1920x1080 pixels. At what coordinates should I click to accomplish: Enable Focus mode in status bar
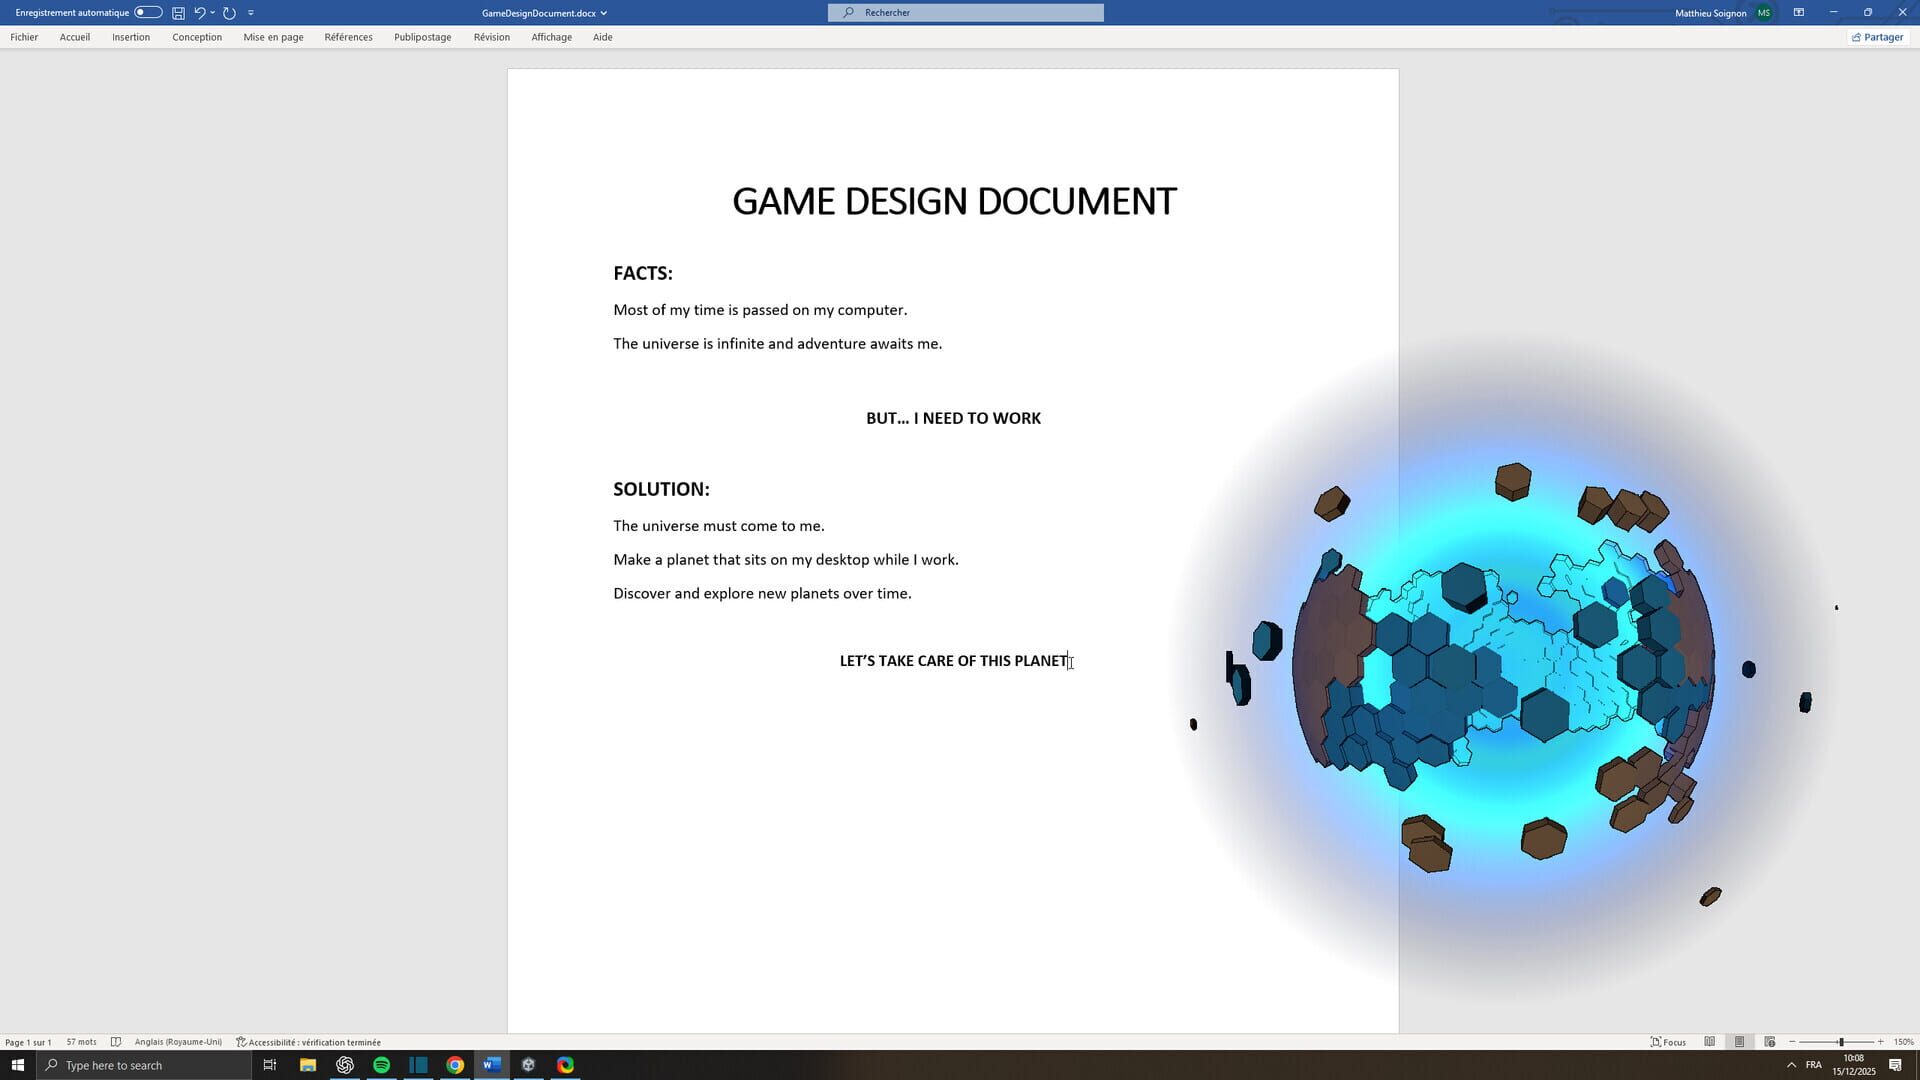[1668, 1042]
